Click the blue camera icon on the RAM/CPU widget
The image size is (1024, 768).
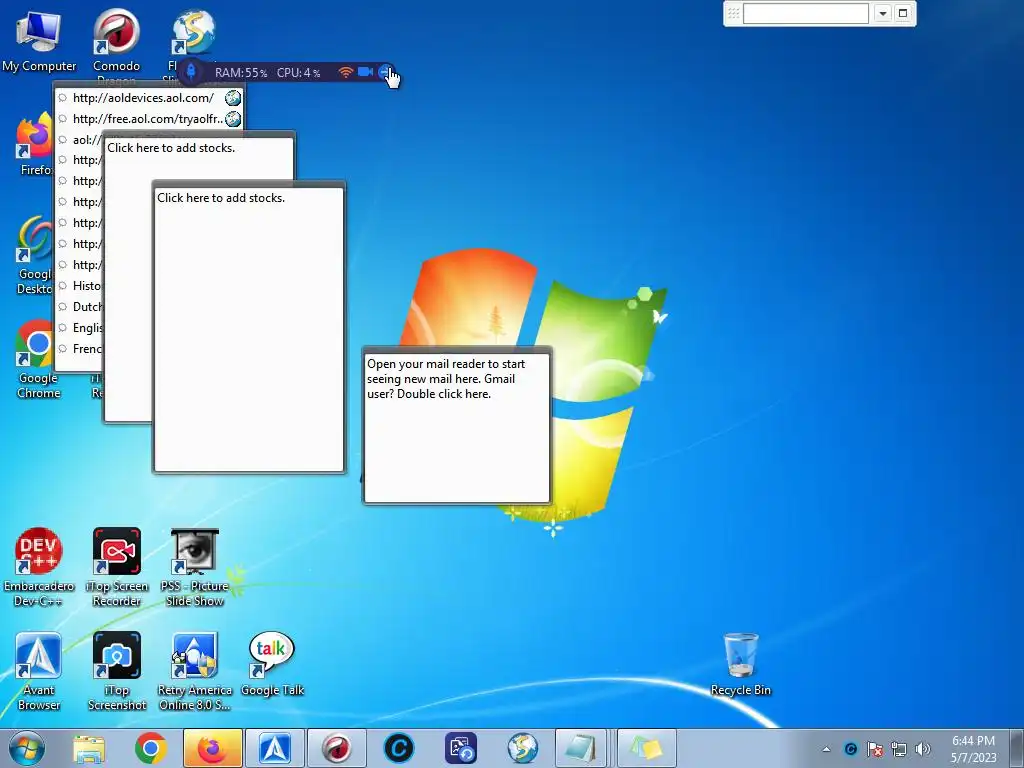(x=365, y=72)
